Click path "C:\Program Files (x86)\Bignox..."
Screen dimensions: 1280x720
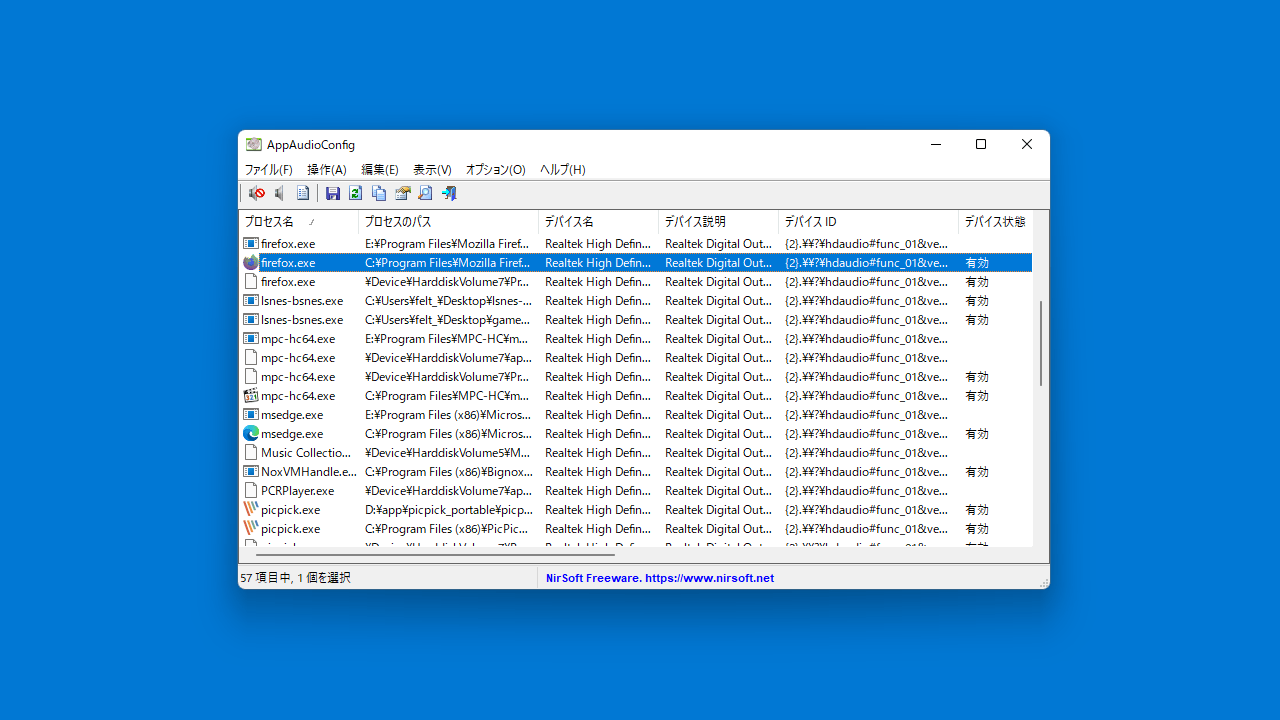pos(449,471)
